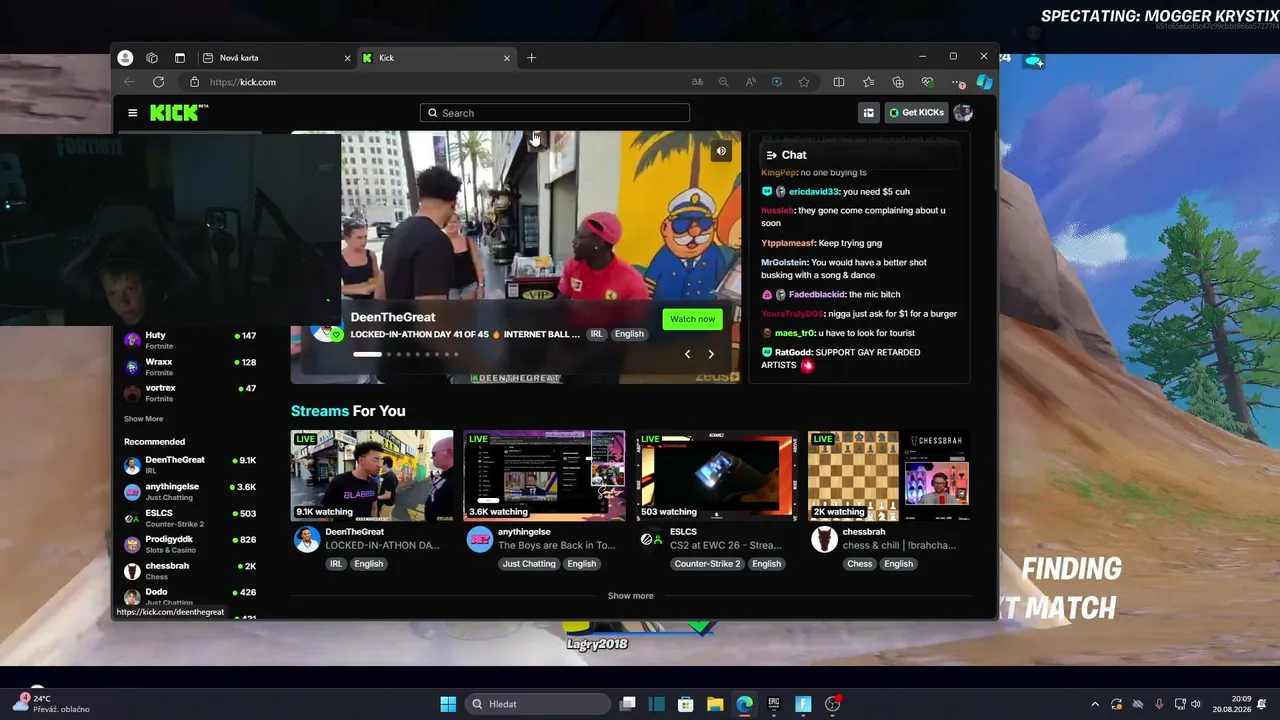
Task: Show the previous featured stream arrow
Action: pos(687,354)
